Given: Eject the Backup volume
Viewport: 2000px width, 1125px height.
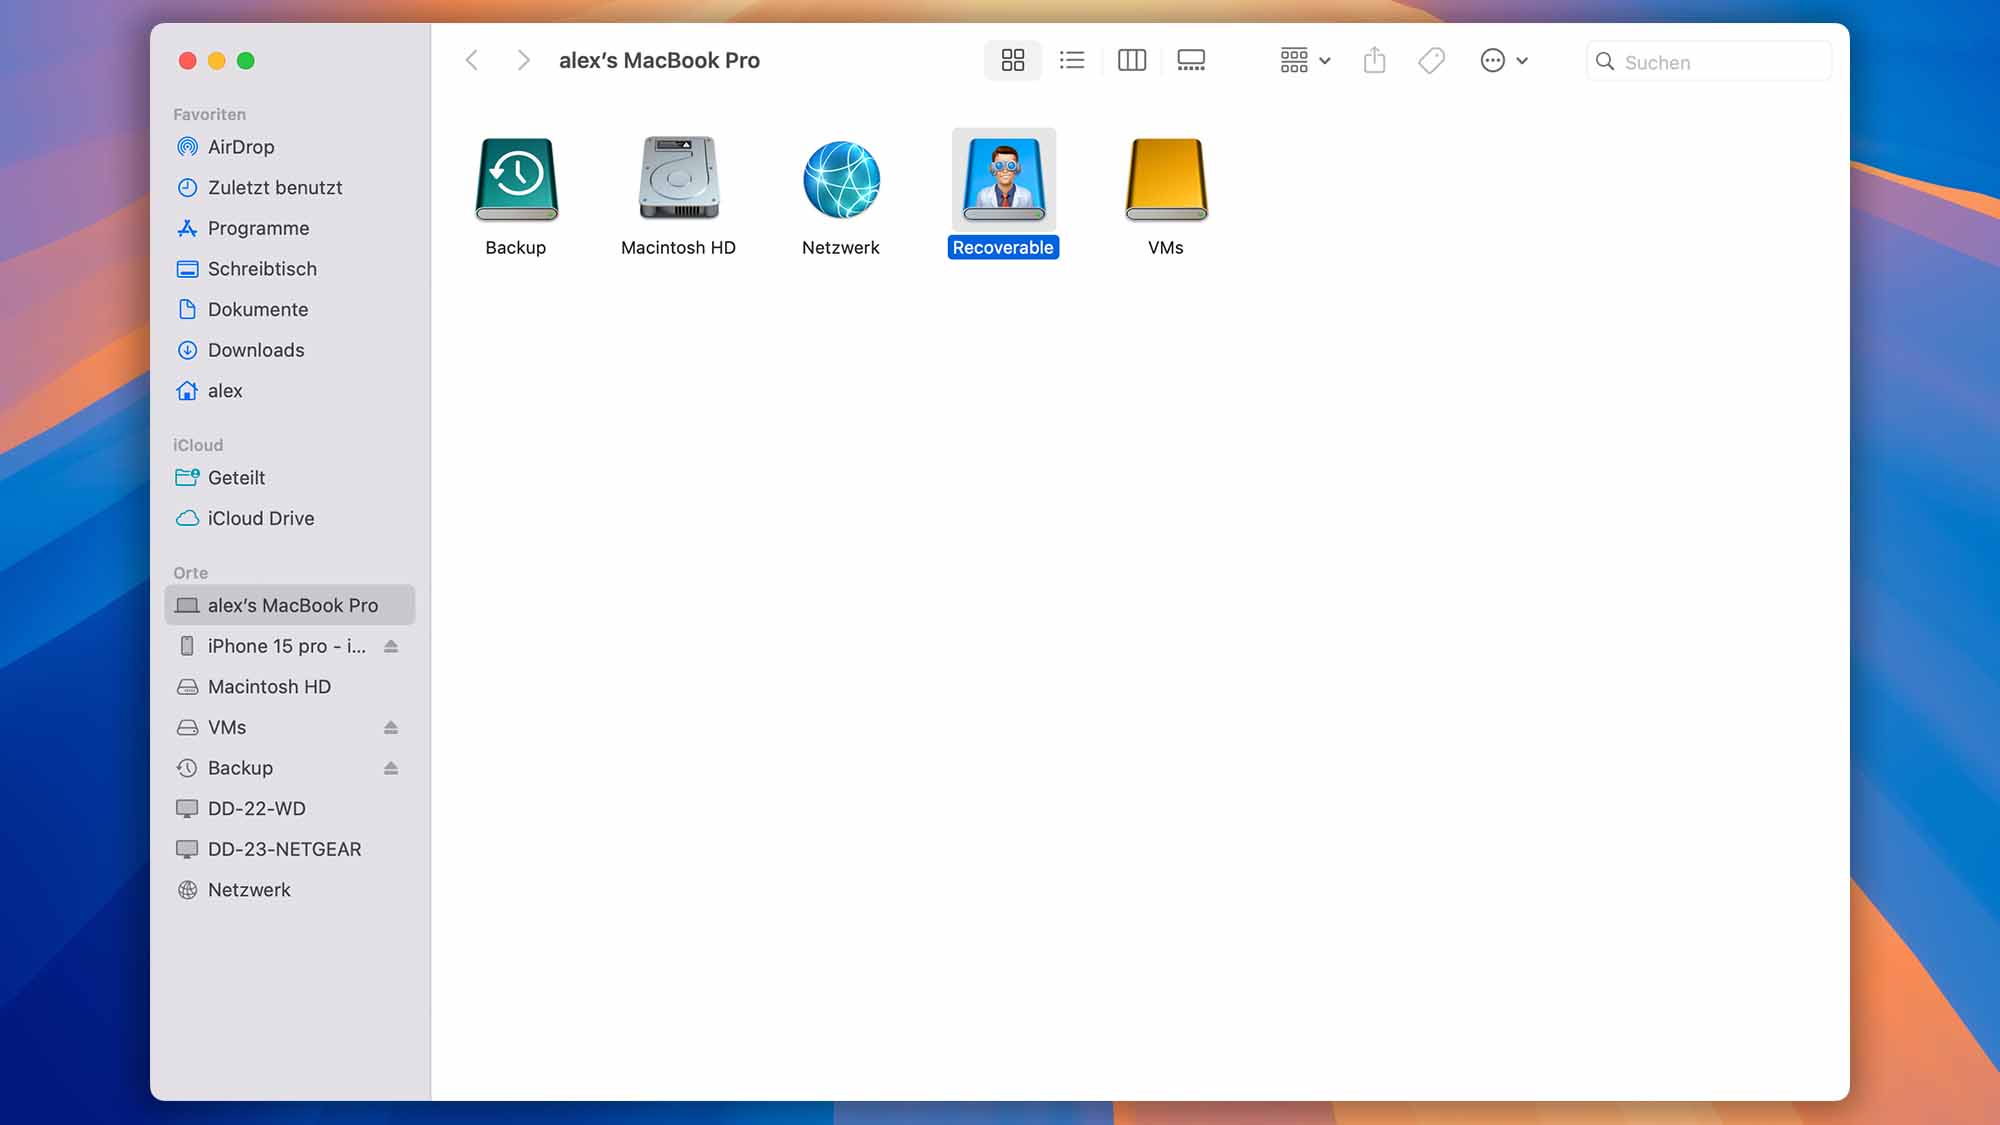Looking at the screenshot, I should tap(391, 768).
